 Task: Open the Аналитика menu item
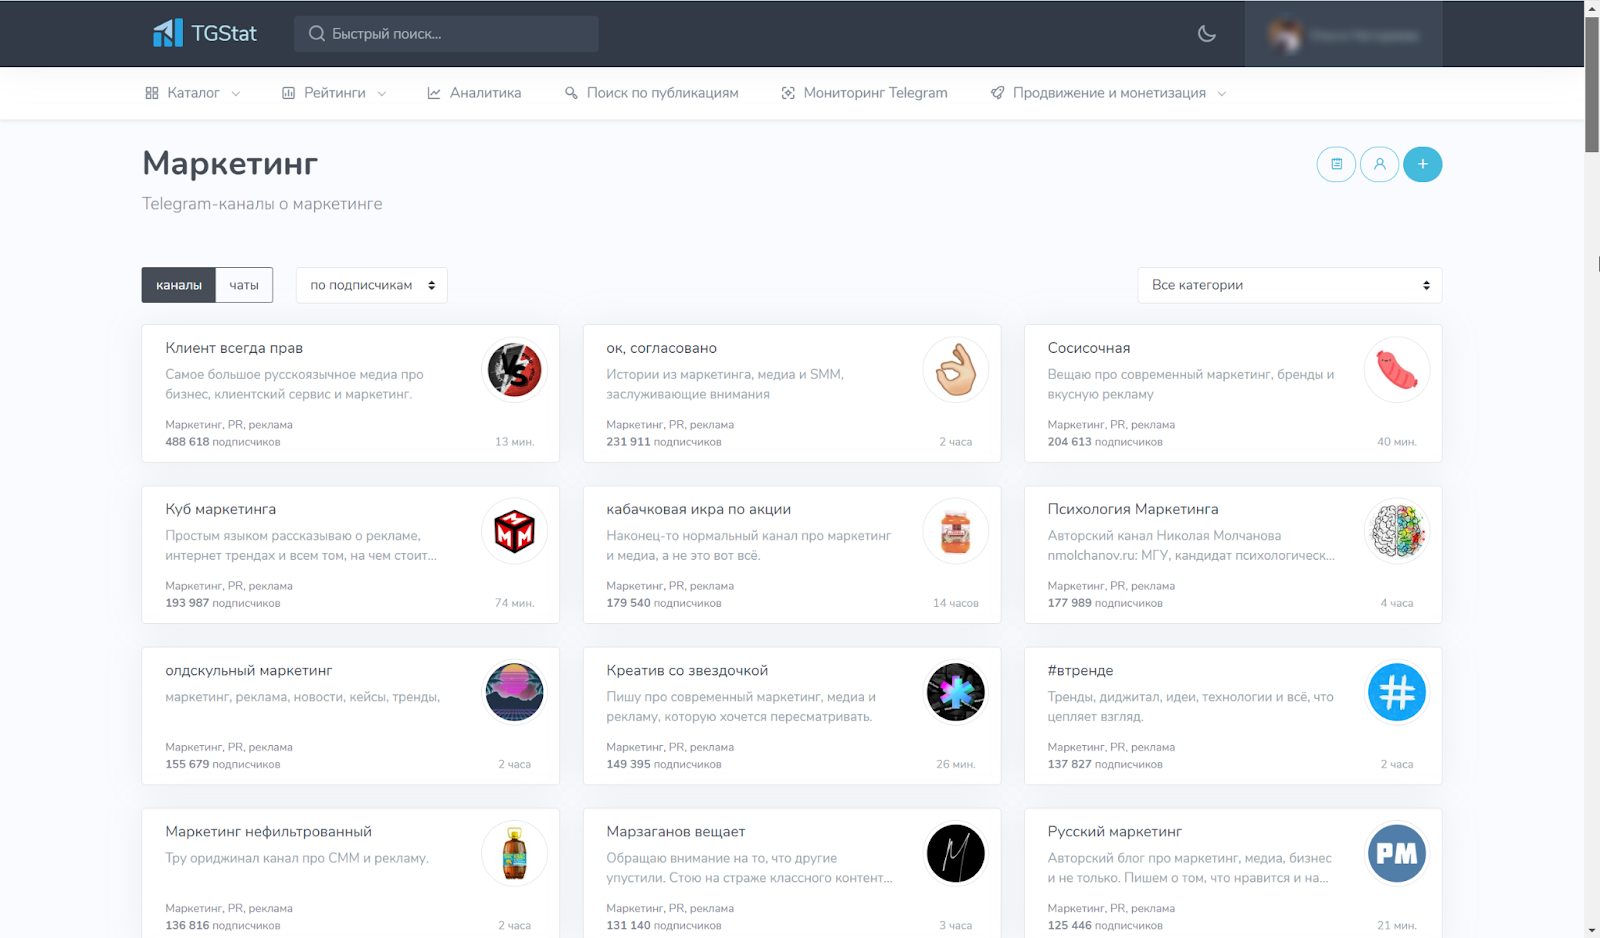pyautogui.click(x=474, y=93)
